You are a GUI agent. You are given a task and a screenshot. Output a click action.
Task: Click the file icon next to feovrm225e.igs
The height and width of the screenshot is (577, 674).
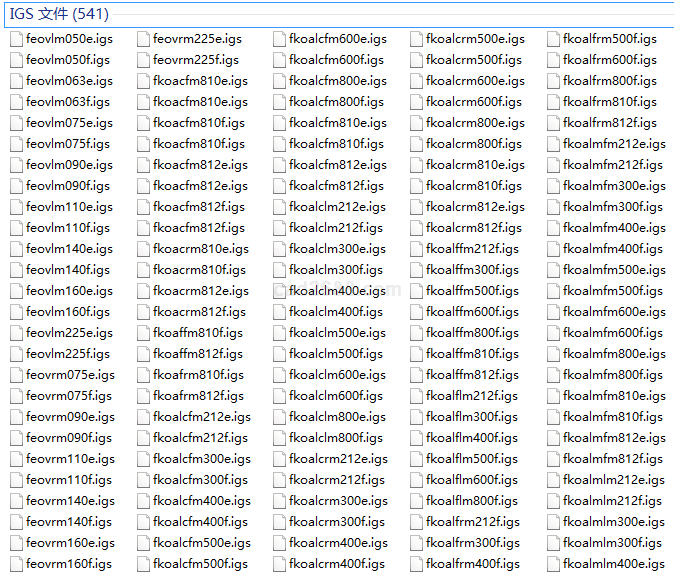pos(143,39)
